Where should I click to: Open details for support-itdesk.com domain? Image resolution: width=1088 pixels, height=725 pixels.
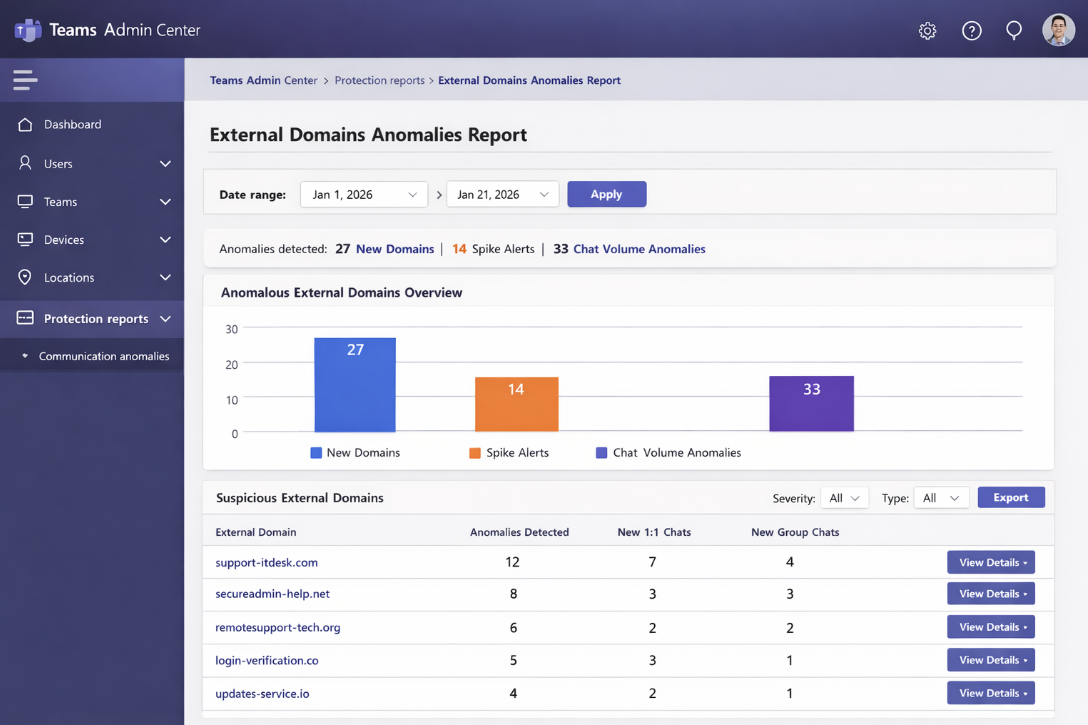tap(991, 562)
